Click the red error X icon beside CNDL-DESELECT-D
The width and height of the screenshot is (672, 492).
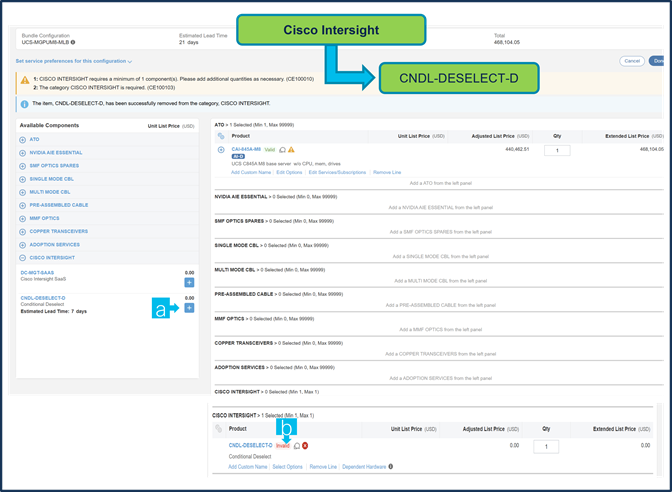[x=305, y=446]
